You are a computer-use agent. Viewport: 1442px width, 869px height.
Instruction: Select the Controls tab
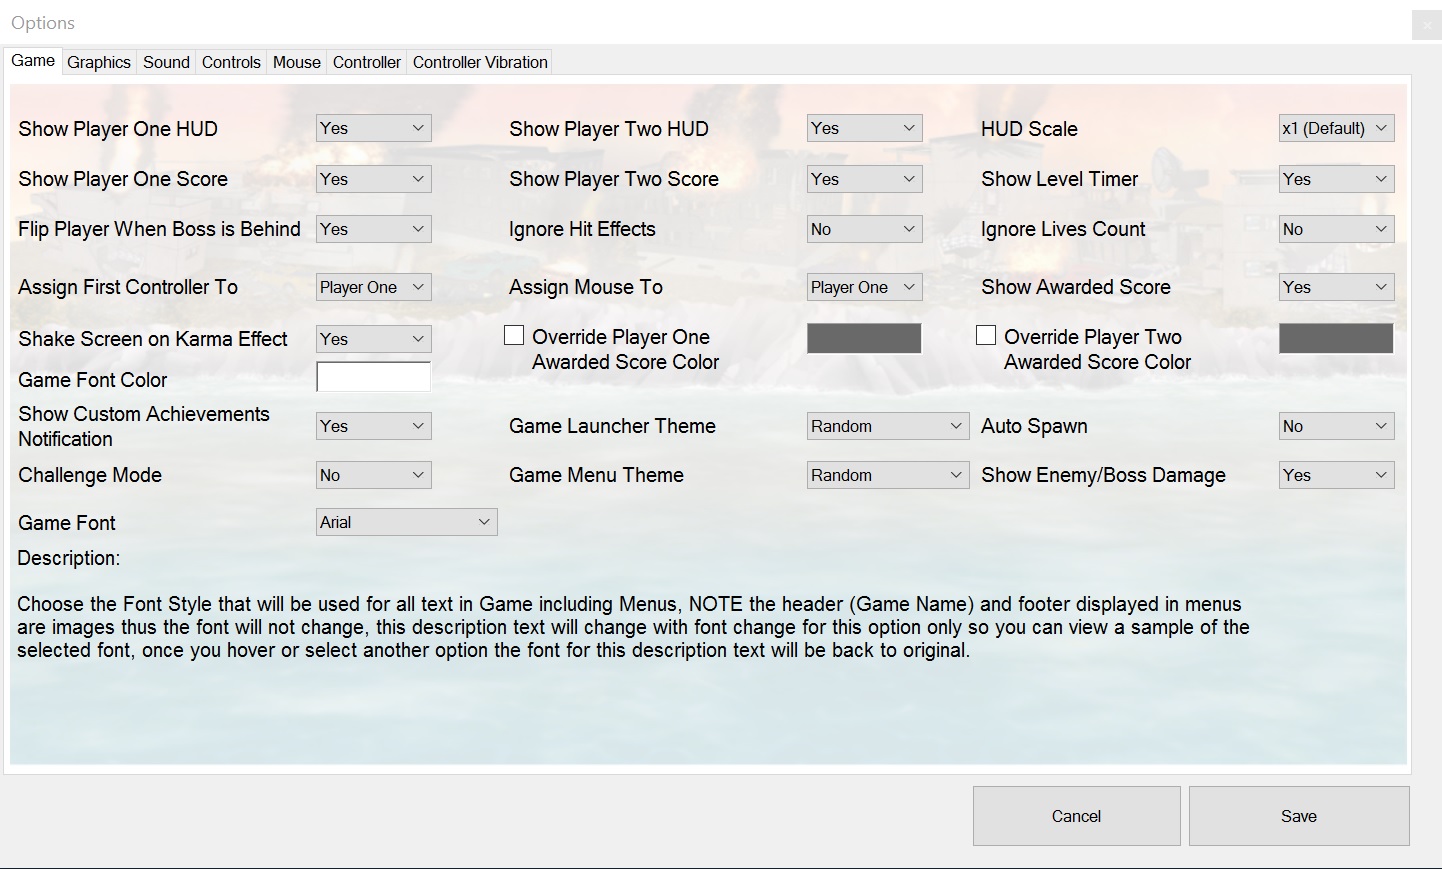231,61
